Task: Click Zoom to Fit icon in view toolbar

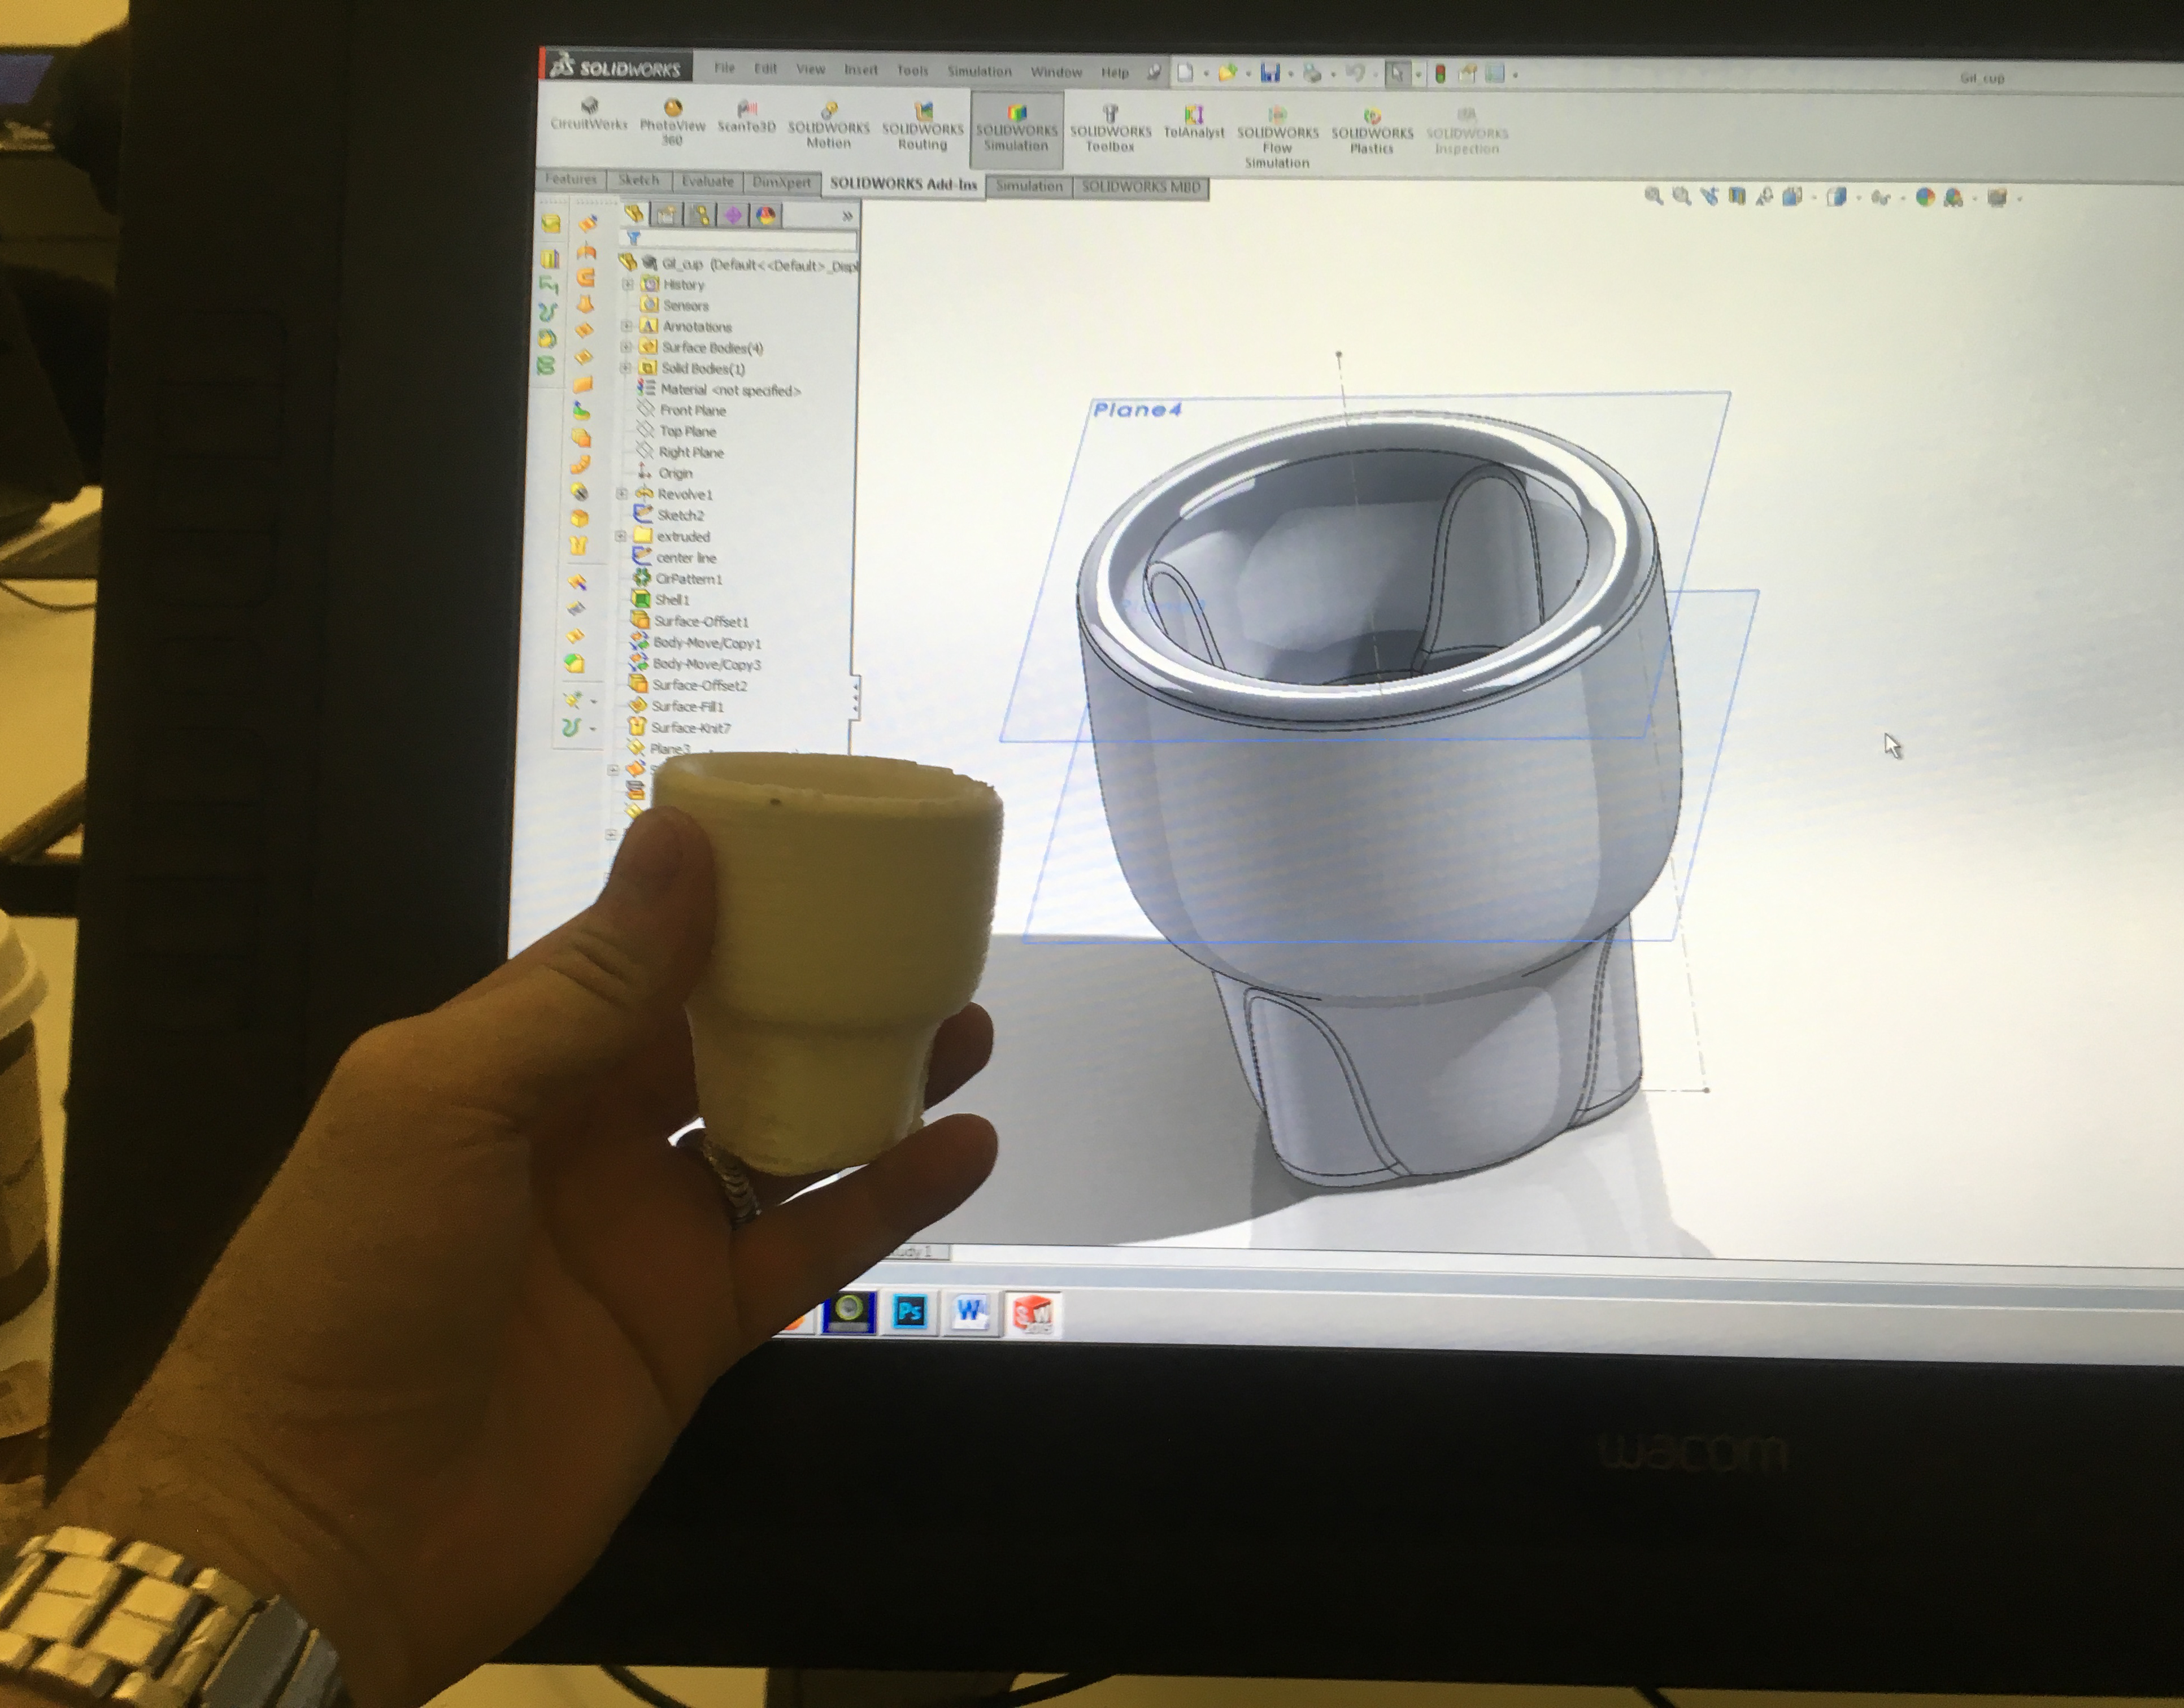Action: click(1653, 196)
